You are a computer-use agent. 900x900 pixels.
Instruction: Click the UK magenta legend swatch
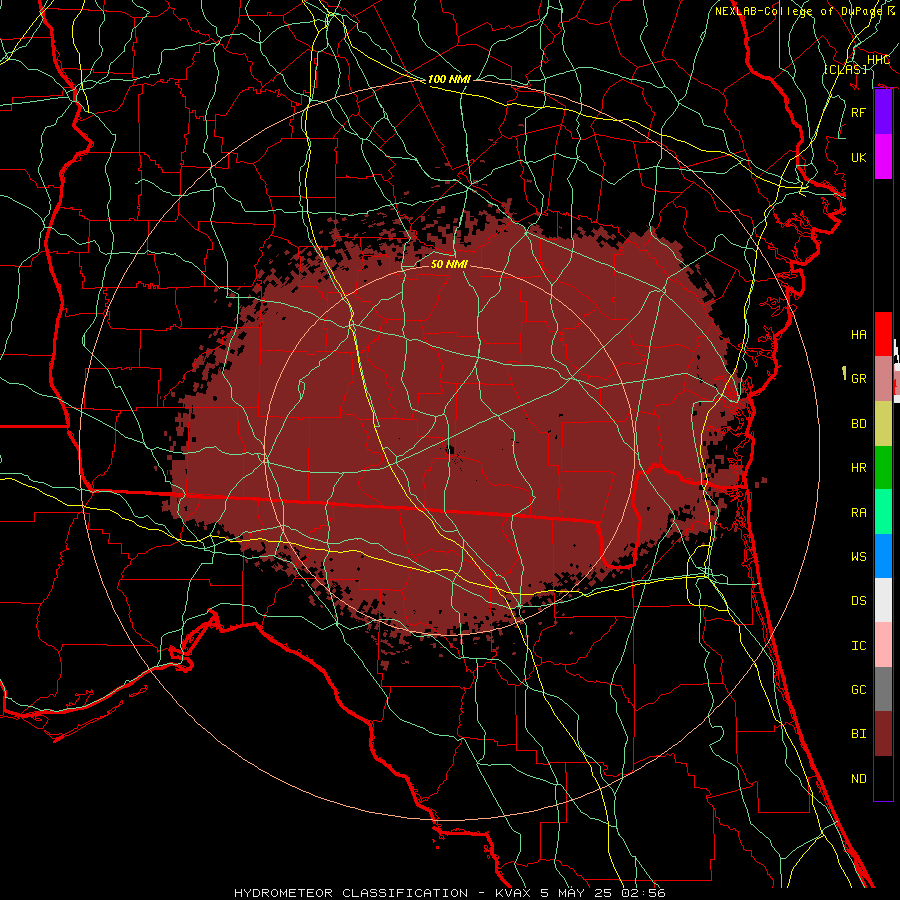883,157
